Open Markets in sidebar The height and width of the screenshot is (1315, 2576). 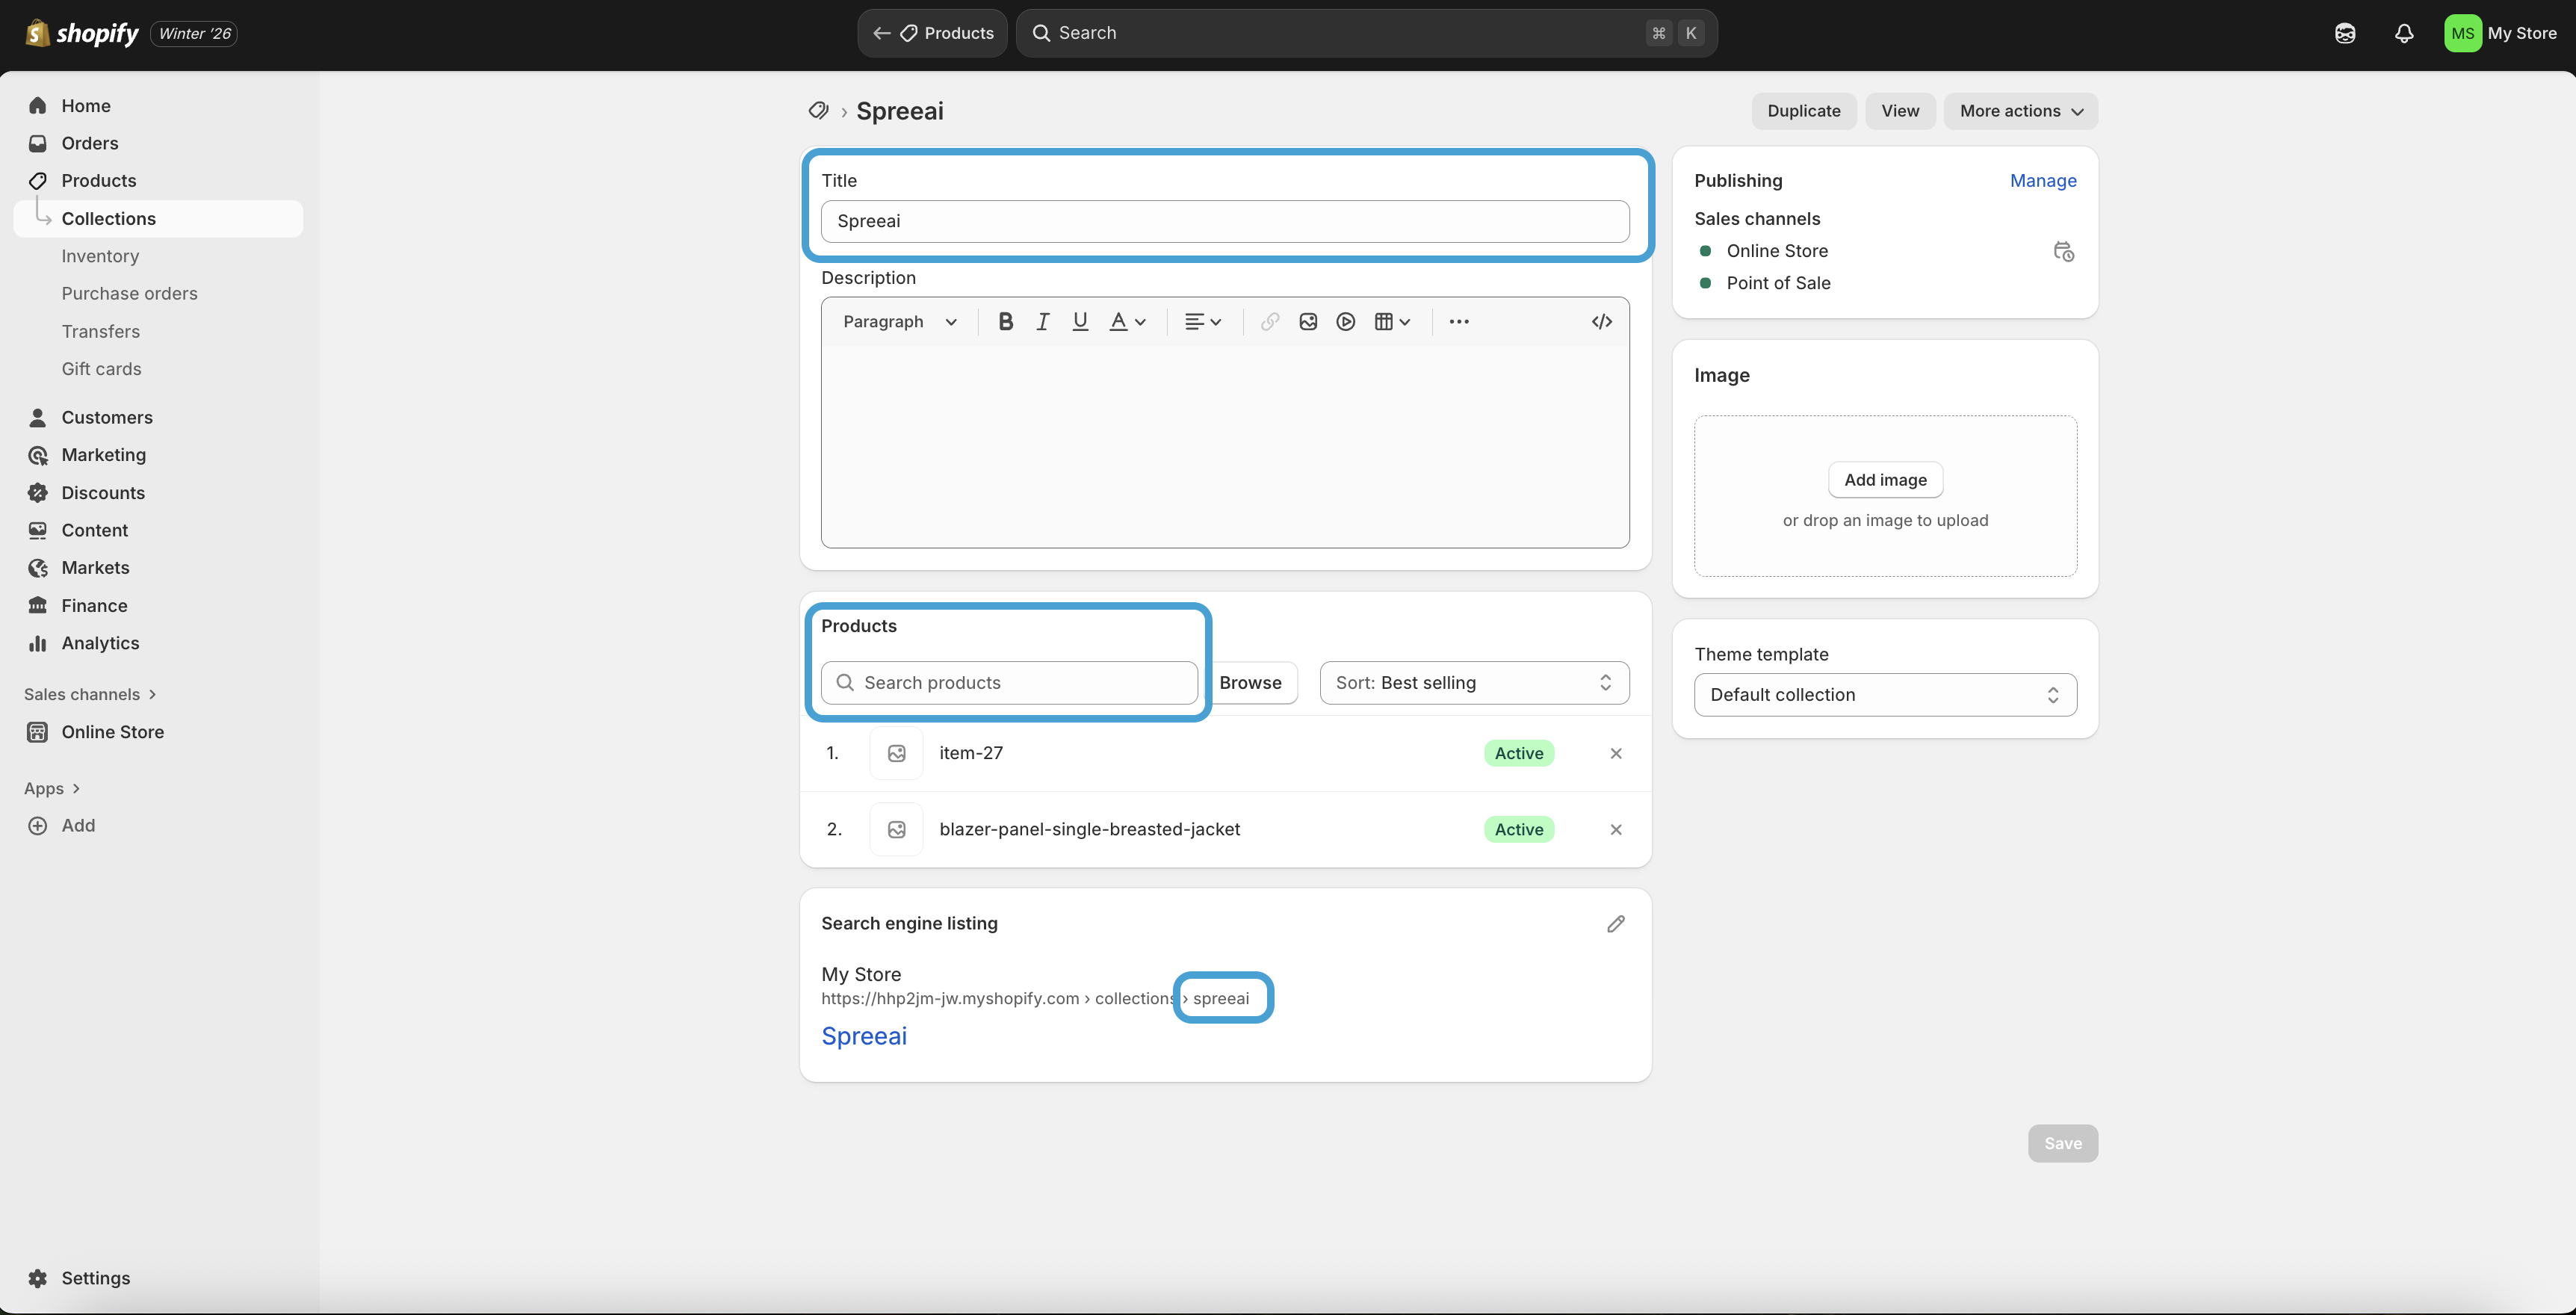95,568
